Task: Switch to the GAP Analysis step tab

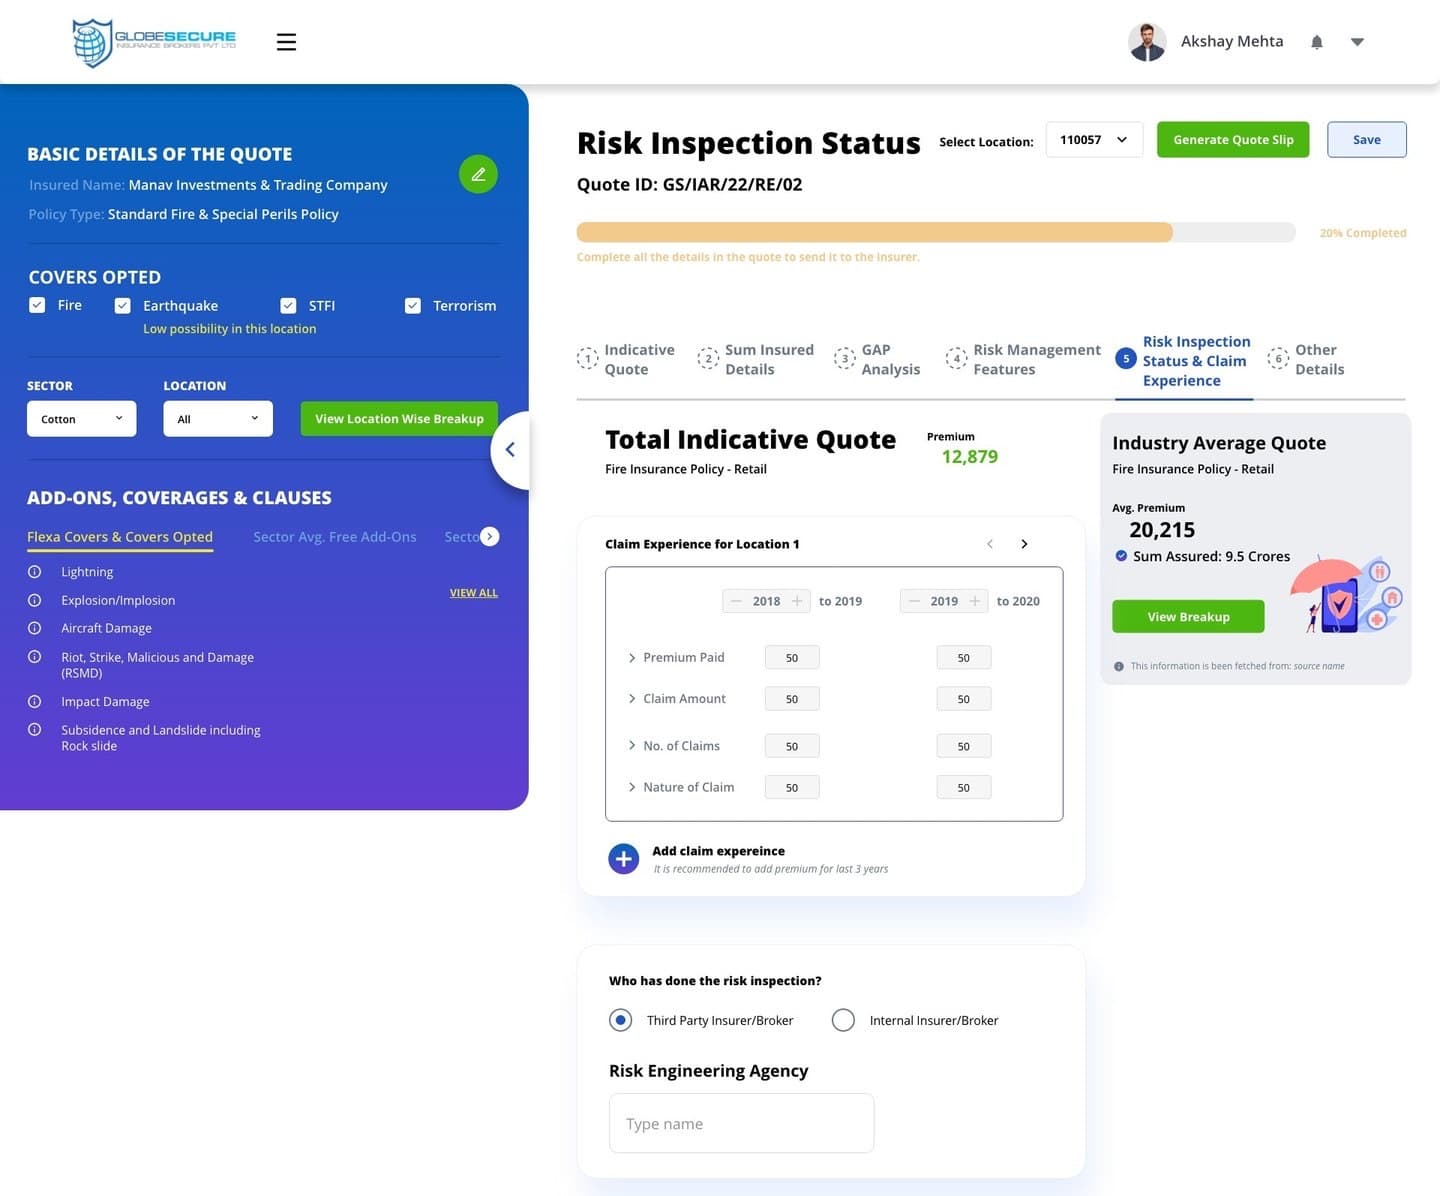Action: (878, 360)
